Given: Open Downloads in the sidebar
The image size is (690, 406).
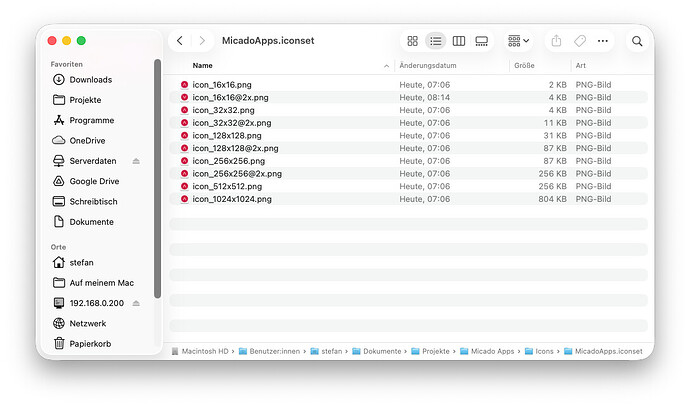Looking at the screenshot, I should coord(90,80).
